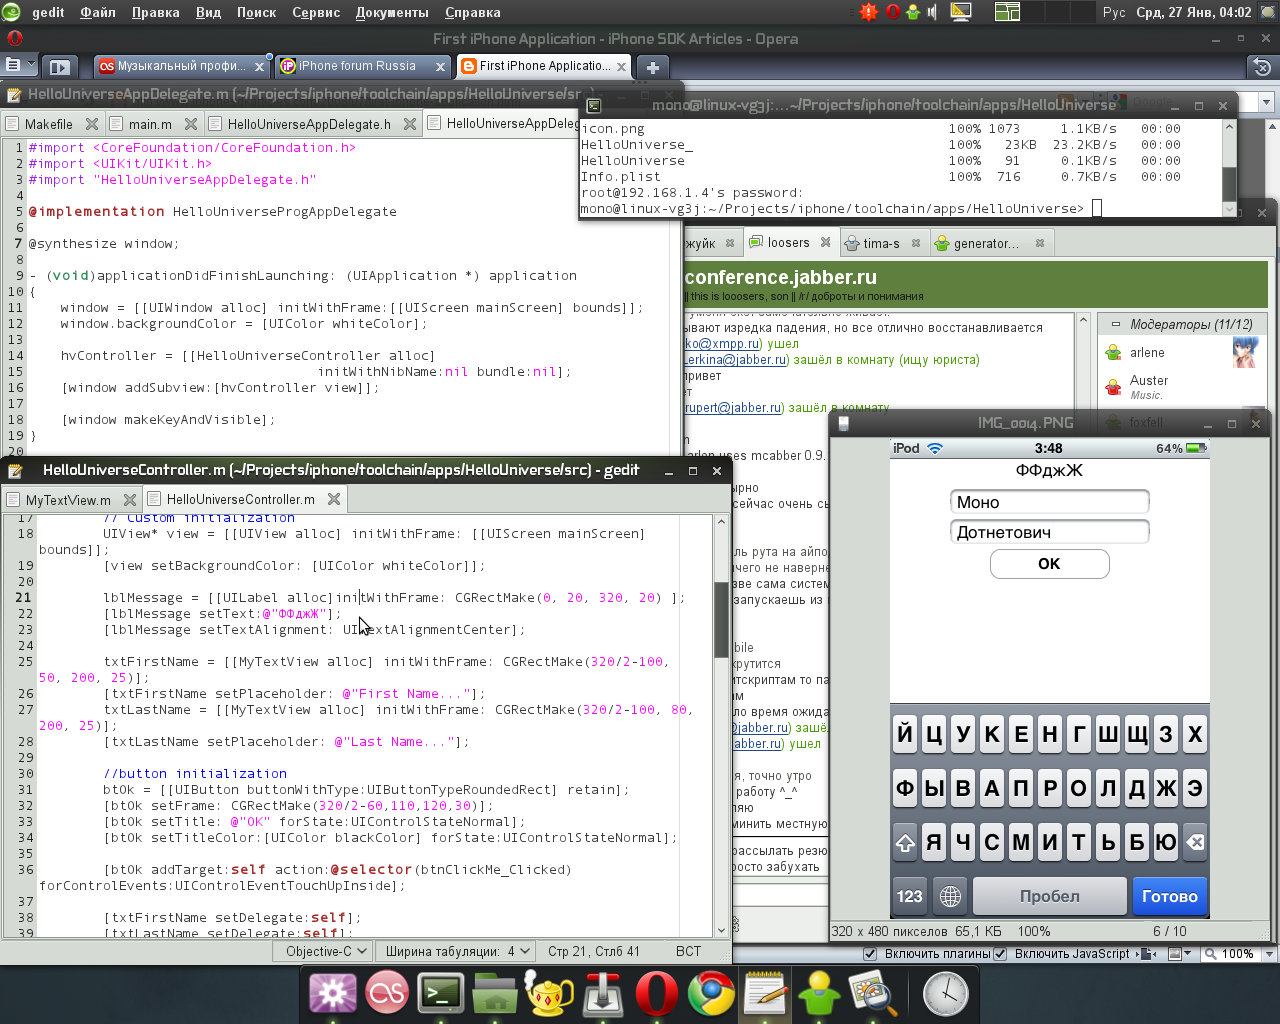Open the clock icon in the dock
The height and width of the screenshot is (1024, 1280).
(x=944, y=993)
